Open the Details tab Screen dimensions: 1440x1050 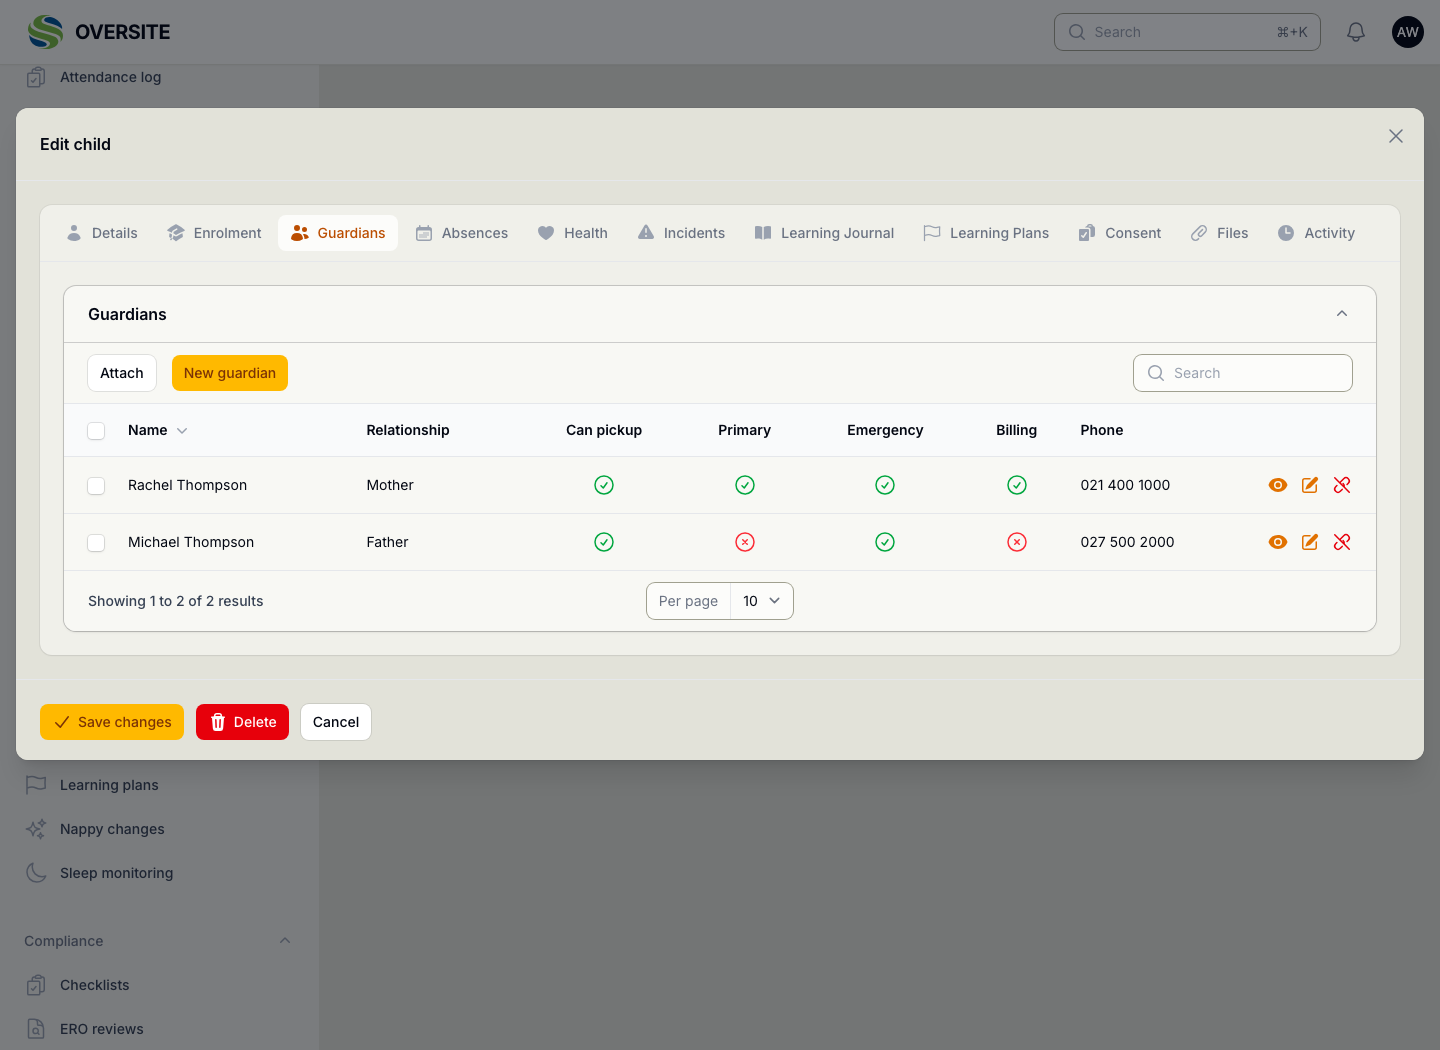pos(102,233)
